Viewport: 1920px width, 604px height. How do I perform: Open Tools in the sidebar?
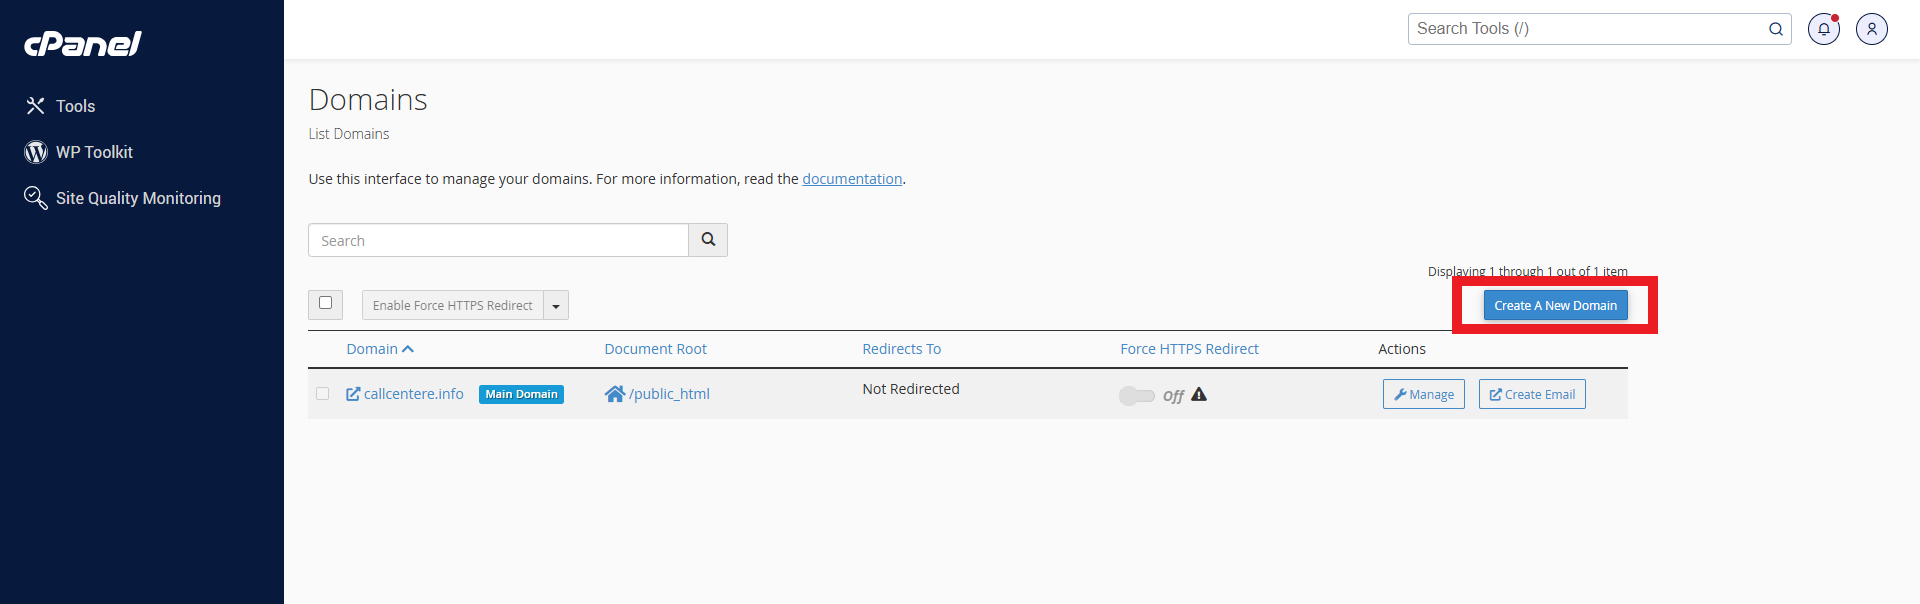point(75,106)
